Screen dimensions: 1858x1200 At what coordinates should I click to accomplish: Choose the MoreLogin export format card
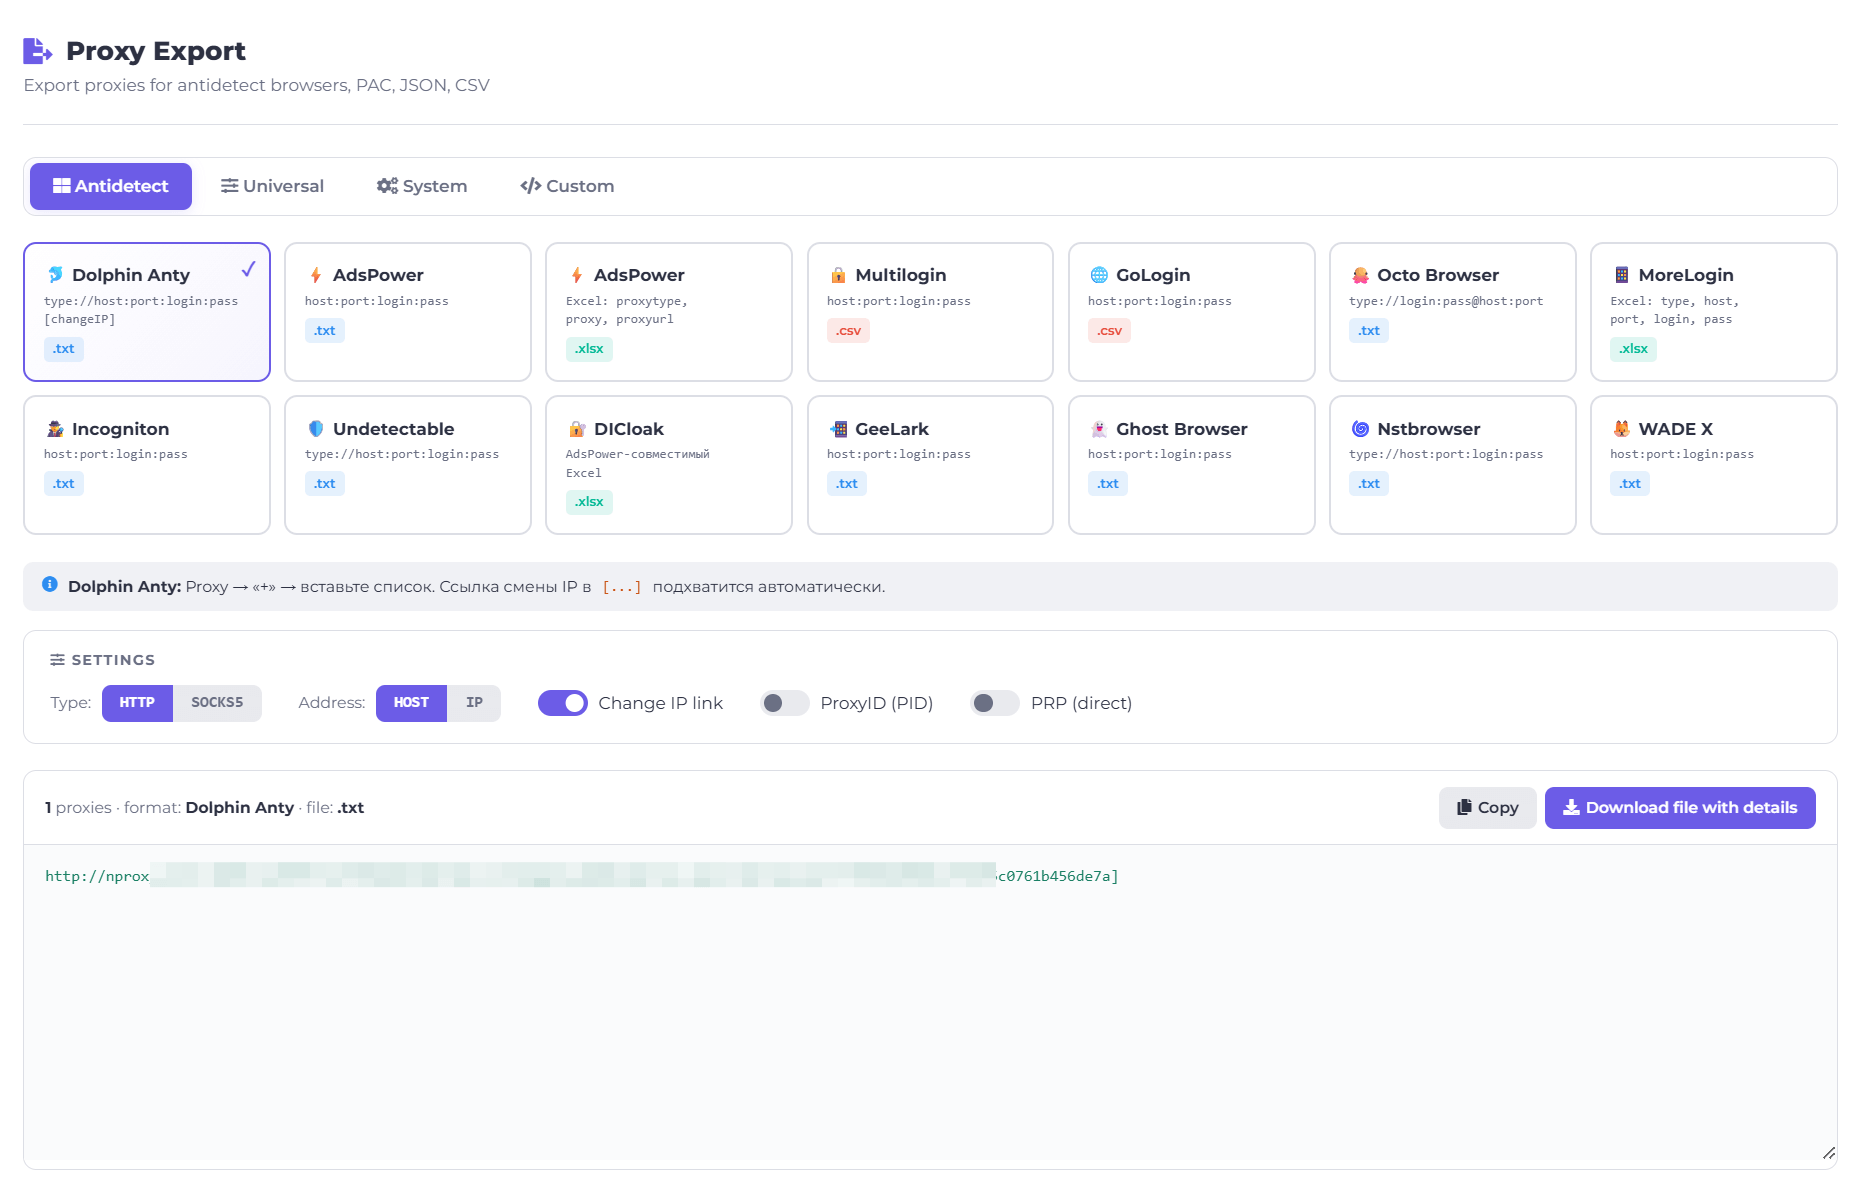[x=1713, y=312]
